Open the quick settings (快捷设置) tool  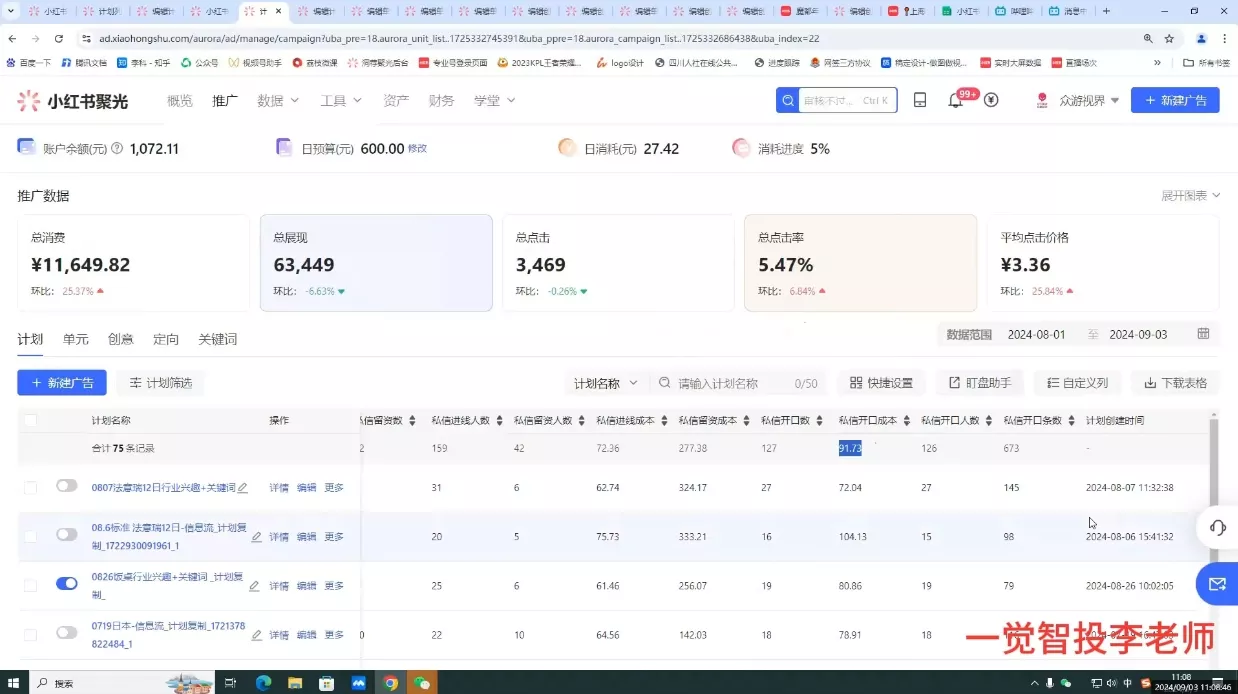click(x=881, y=382)
